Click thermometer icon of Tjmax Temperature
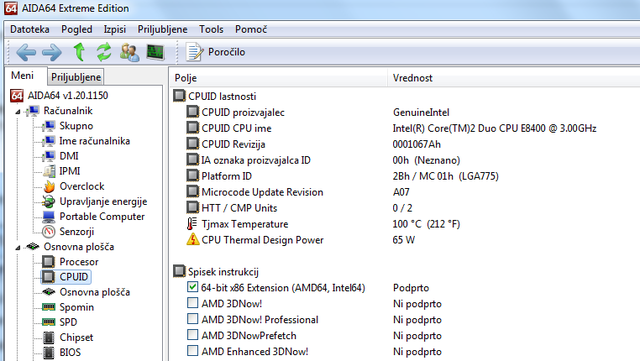640x361 pixels. pos(192,224)
